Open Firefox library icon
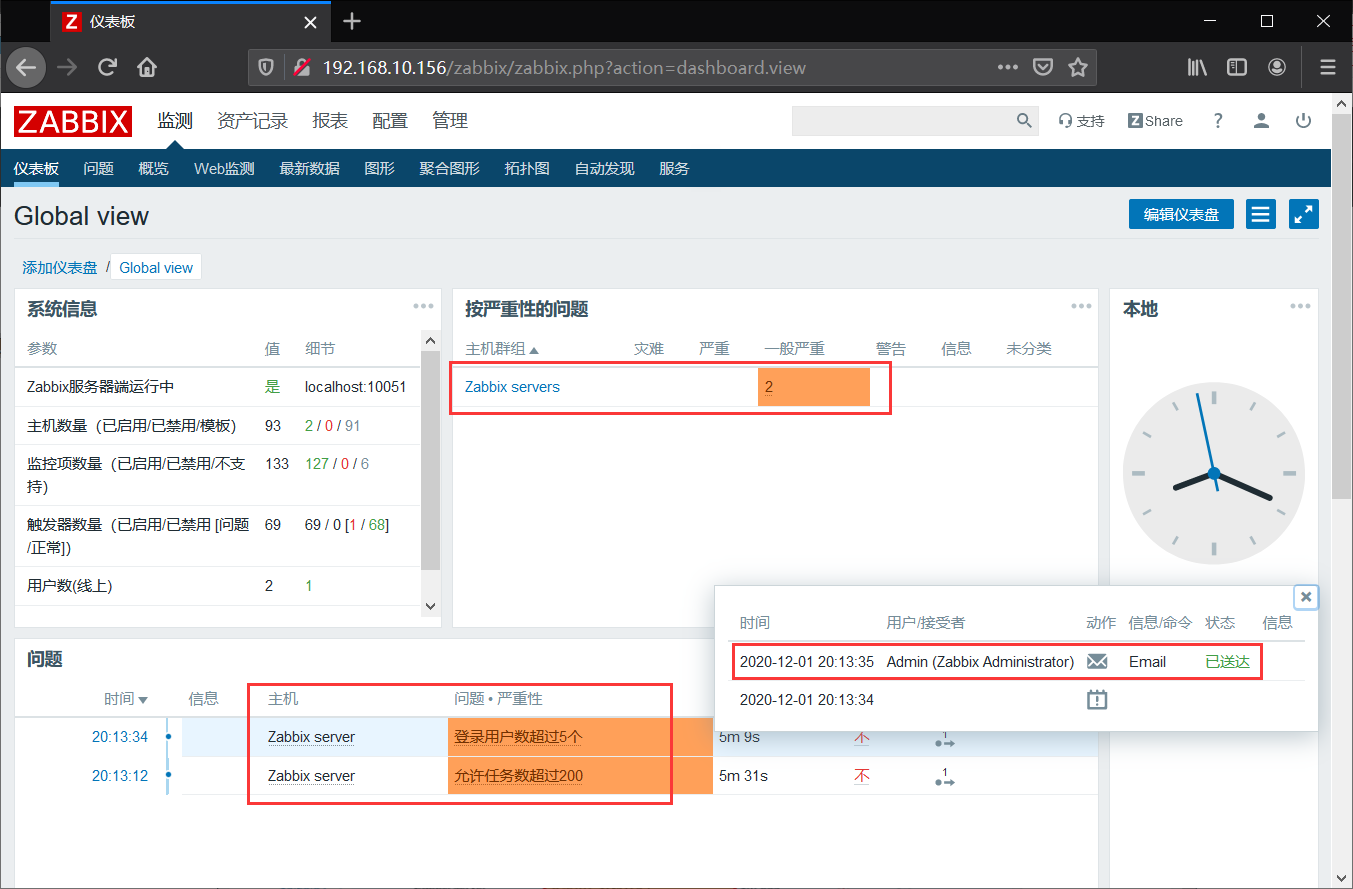 [1197, 67]
